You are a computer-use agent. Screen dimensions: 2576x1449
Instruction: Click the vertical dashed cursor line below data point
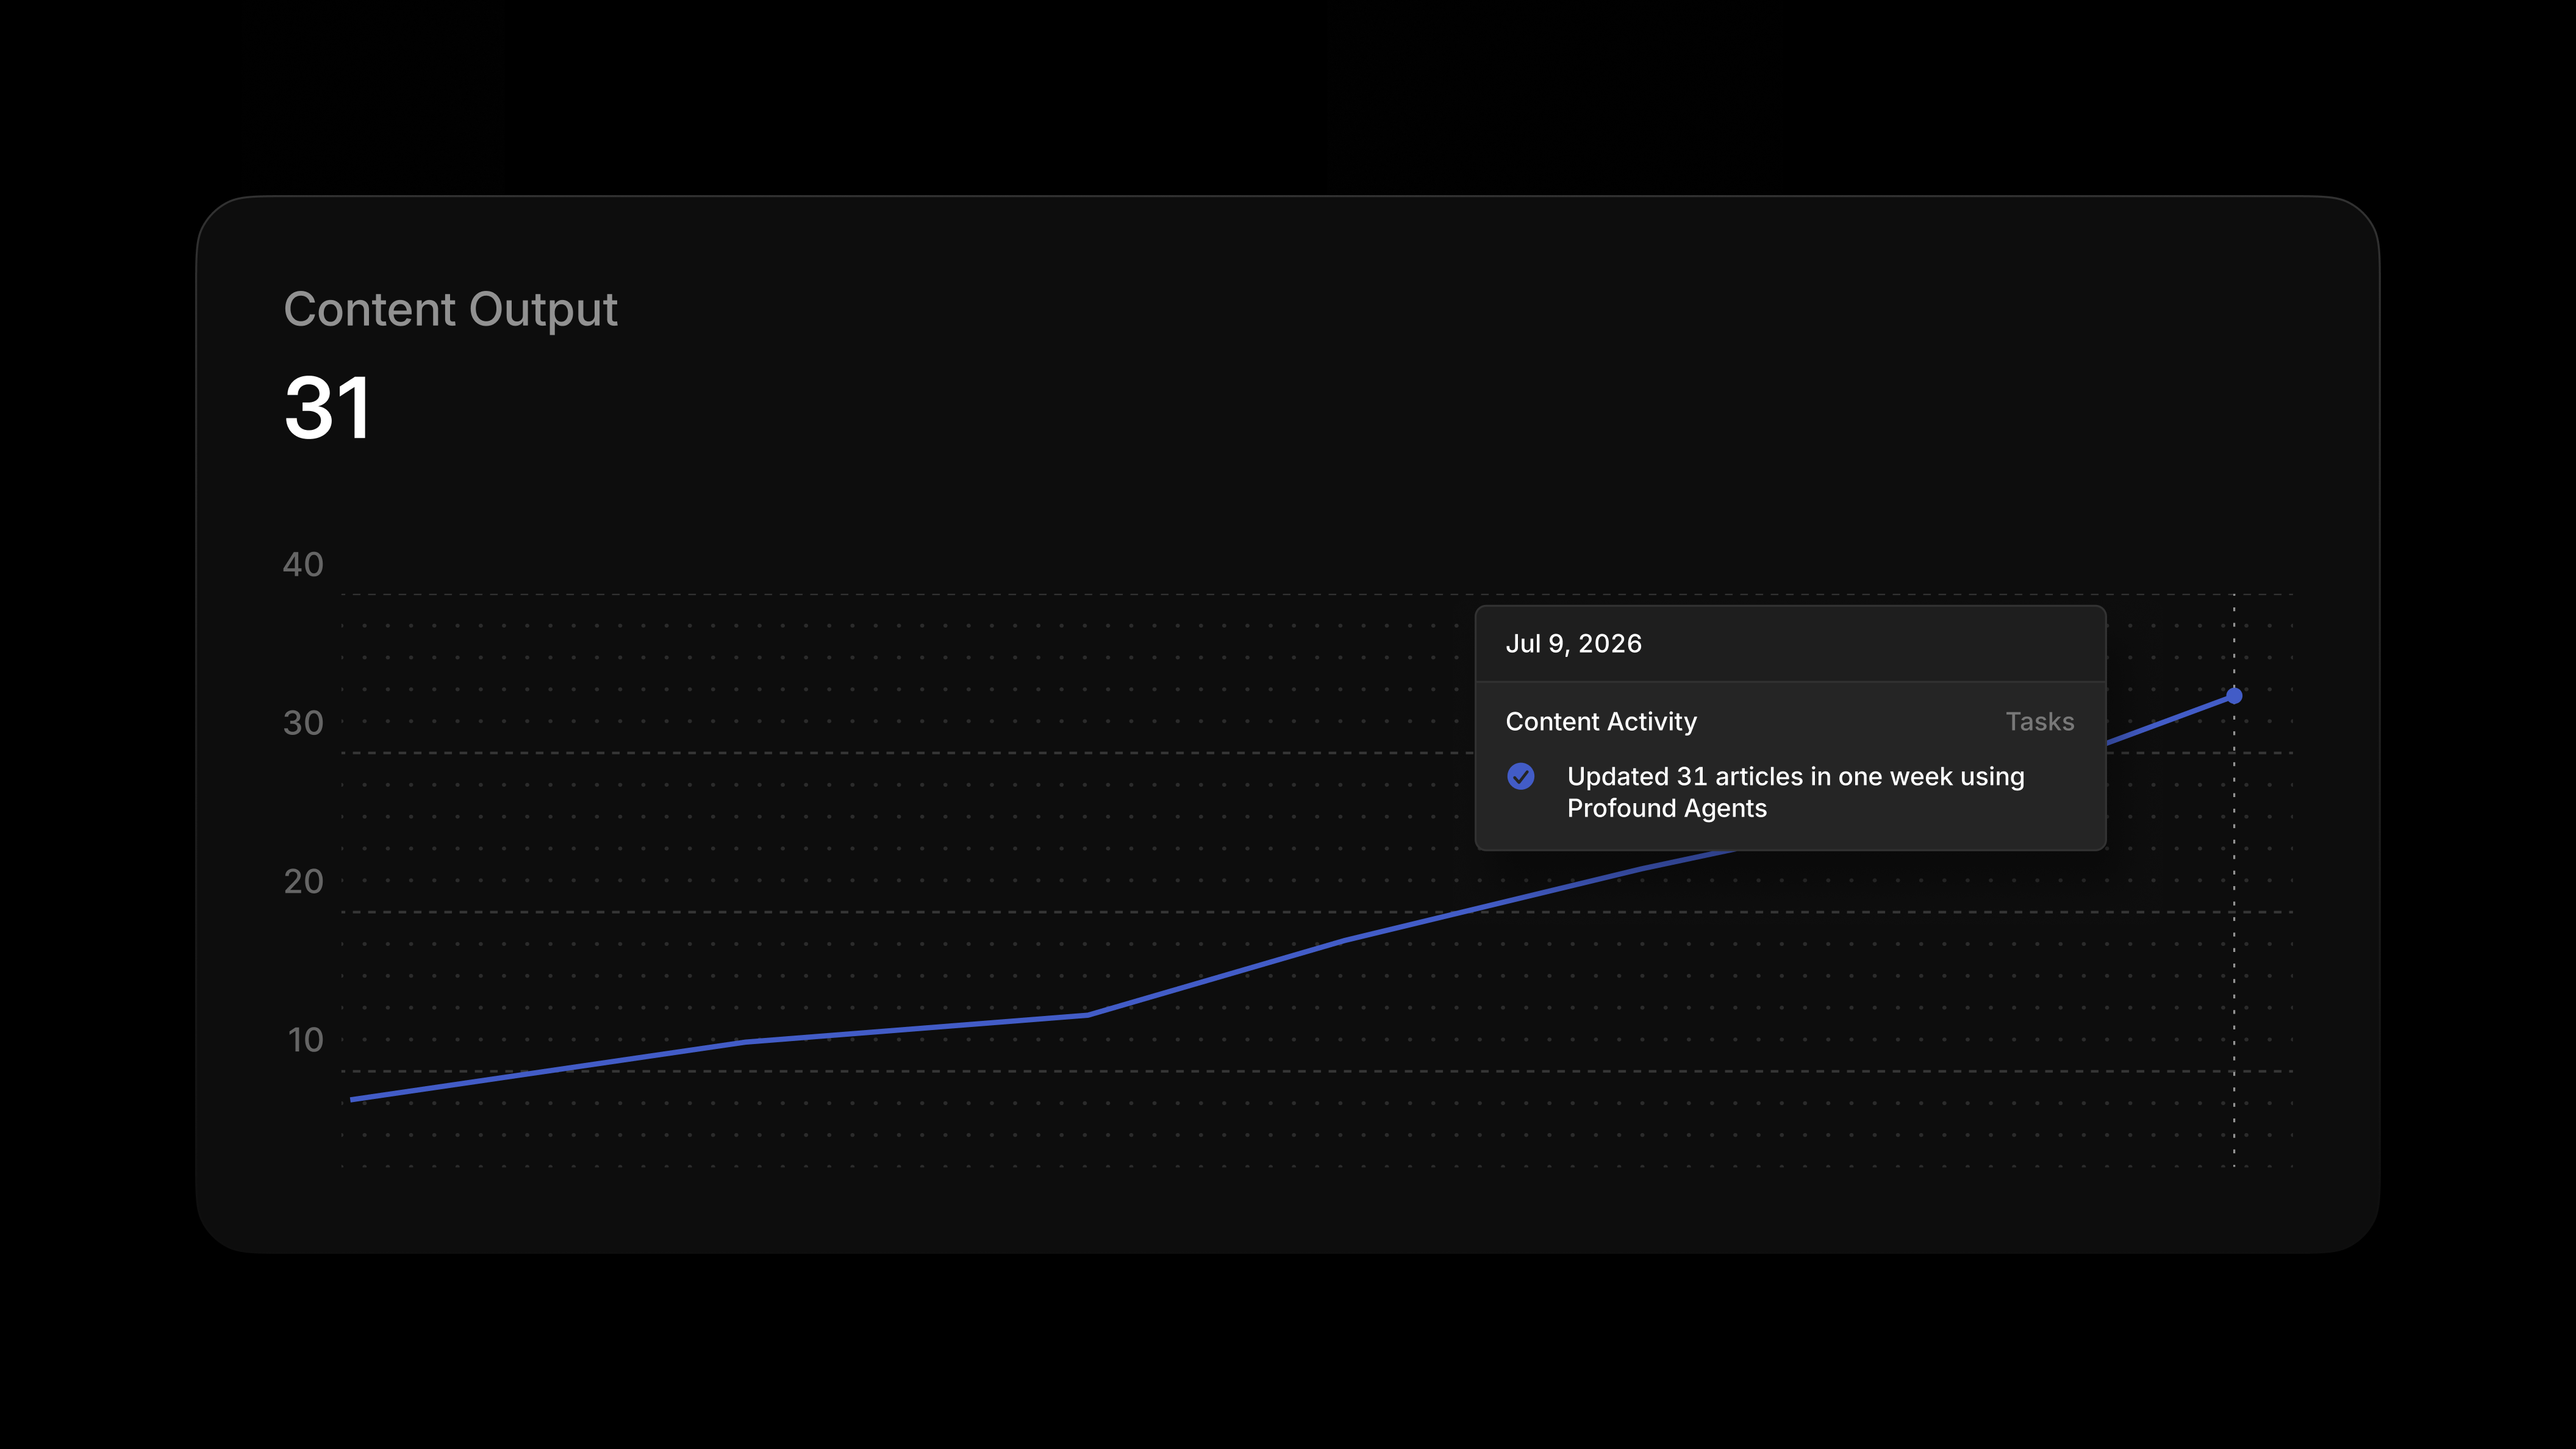[2234, 935]
